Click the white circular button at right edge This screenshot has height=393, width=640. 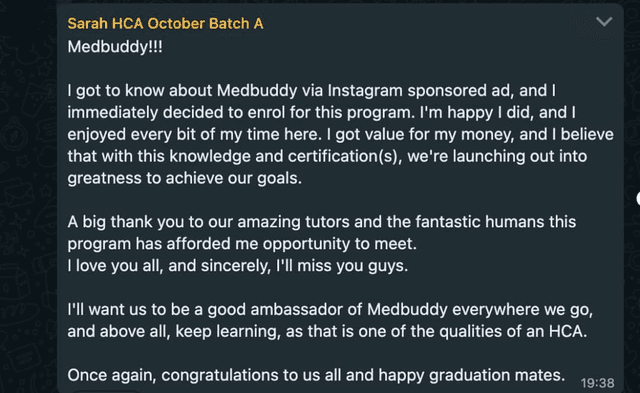point(638,198)
